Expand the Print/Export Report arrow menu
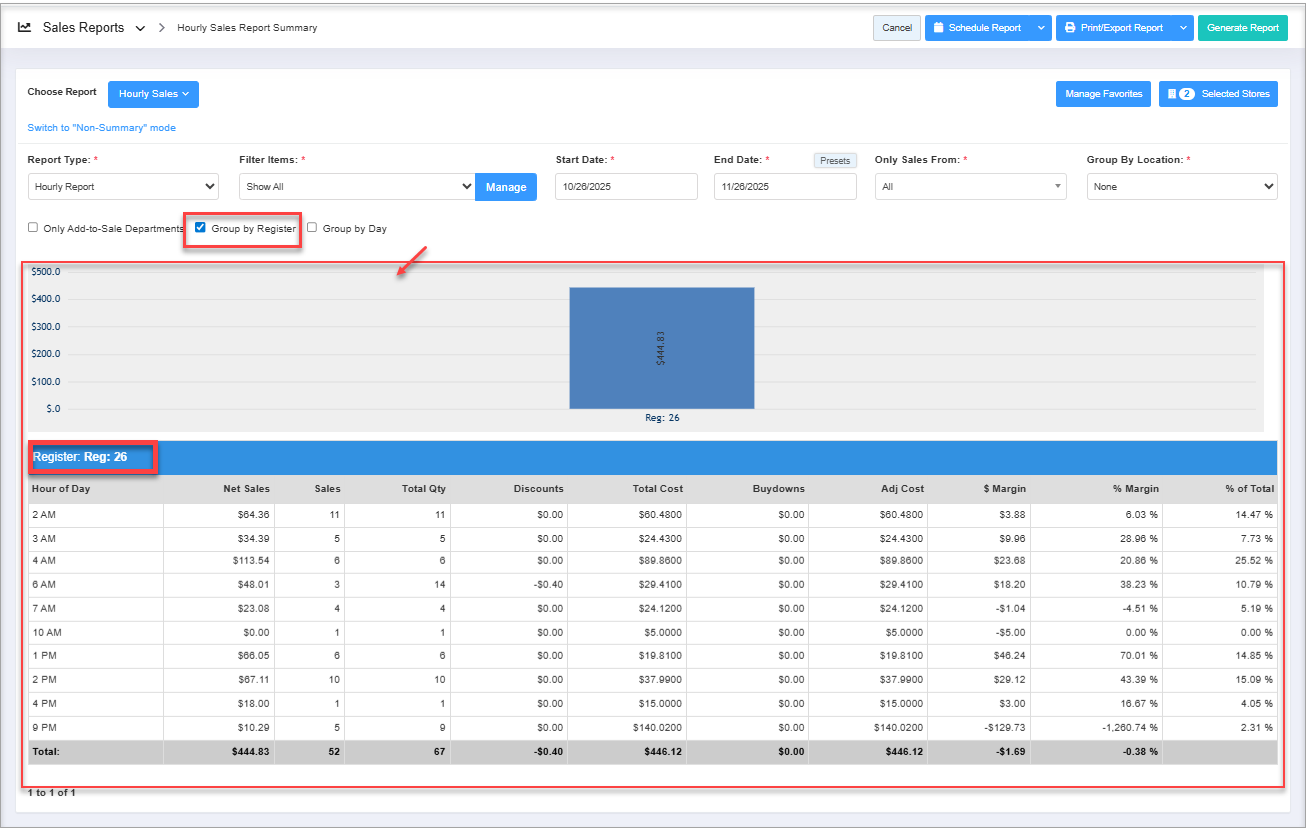Image resolution: width=1306 pixels, height=828 pixels. (1183, 28)
